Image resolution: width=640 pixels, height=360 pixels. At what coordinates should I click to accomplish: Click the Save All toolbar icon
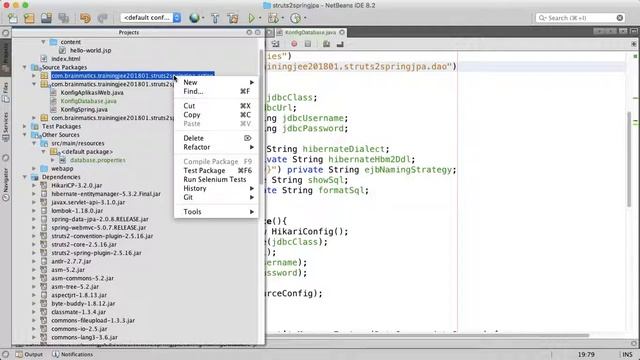(63, 18)
